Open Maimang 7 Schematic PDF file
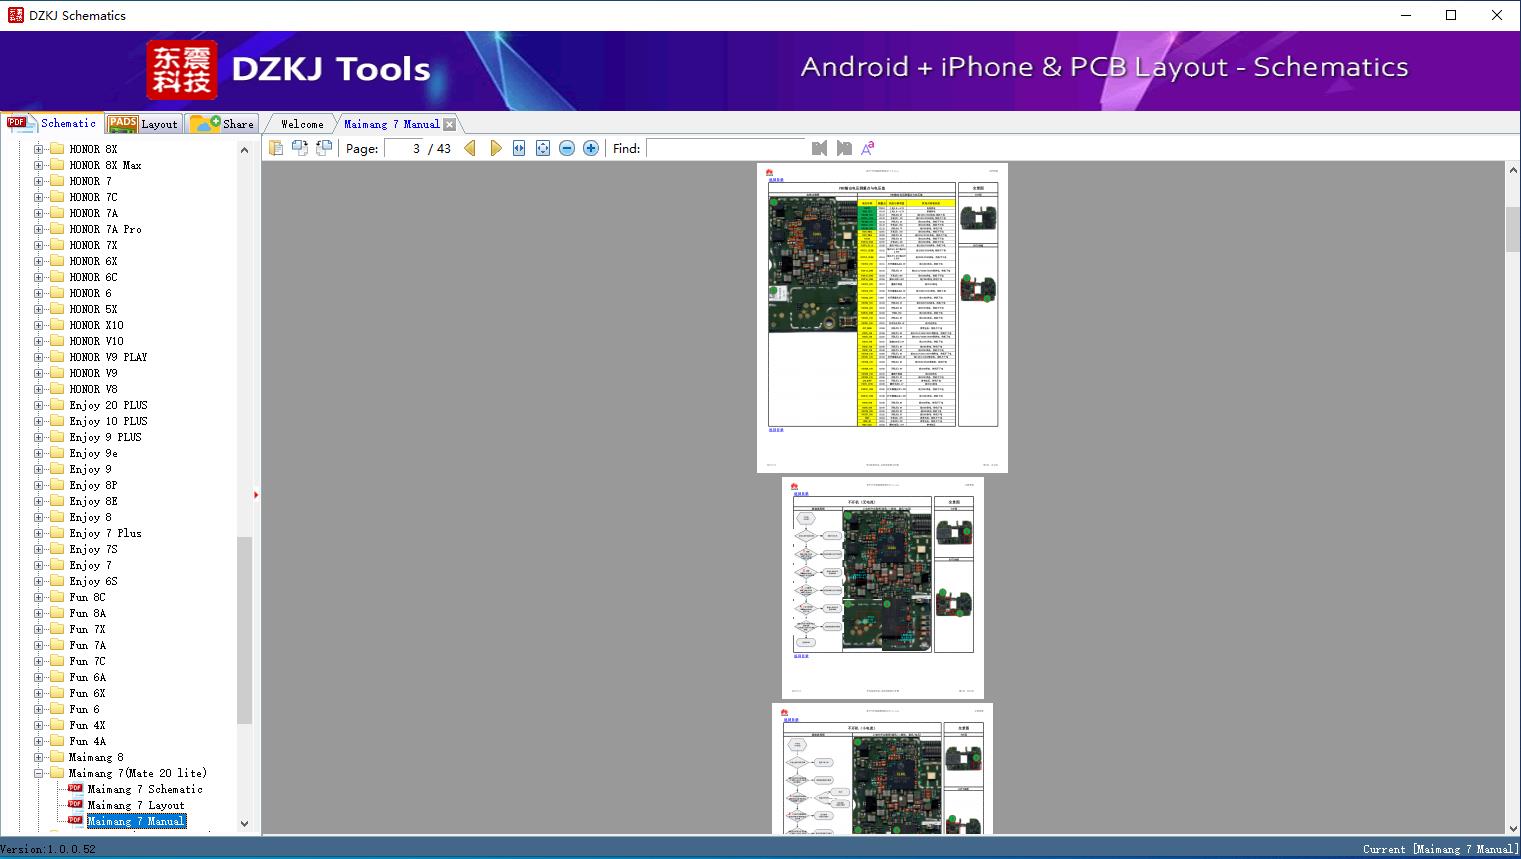Screen dimensions: 1521x859 click(x=145, y=789)
